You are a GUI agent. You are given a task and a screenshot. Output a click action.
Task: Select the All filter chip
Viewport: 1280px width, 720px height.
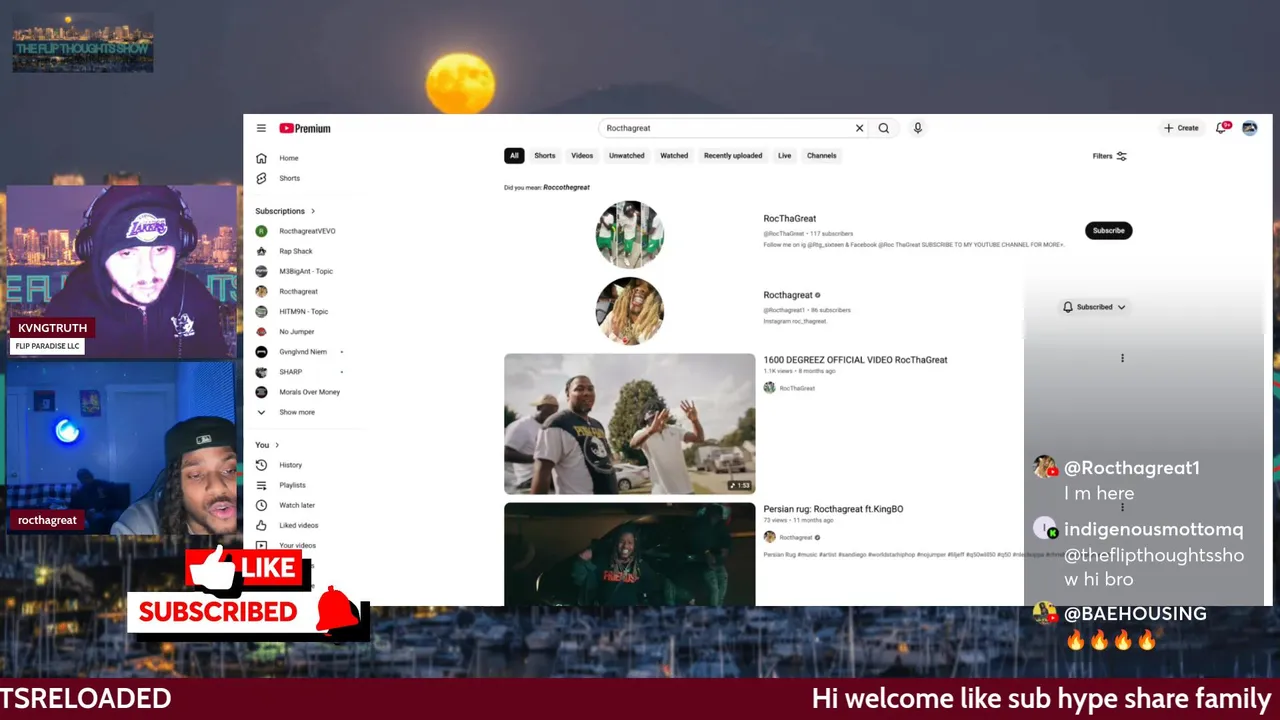point(514,156)
